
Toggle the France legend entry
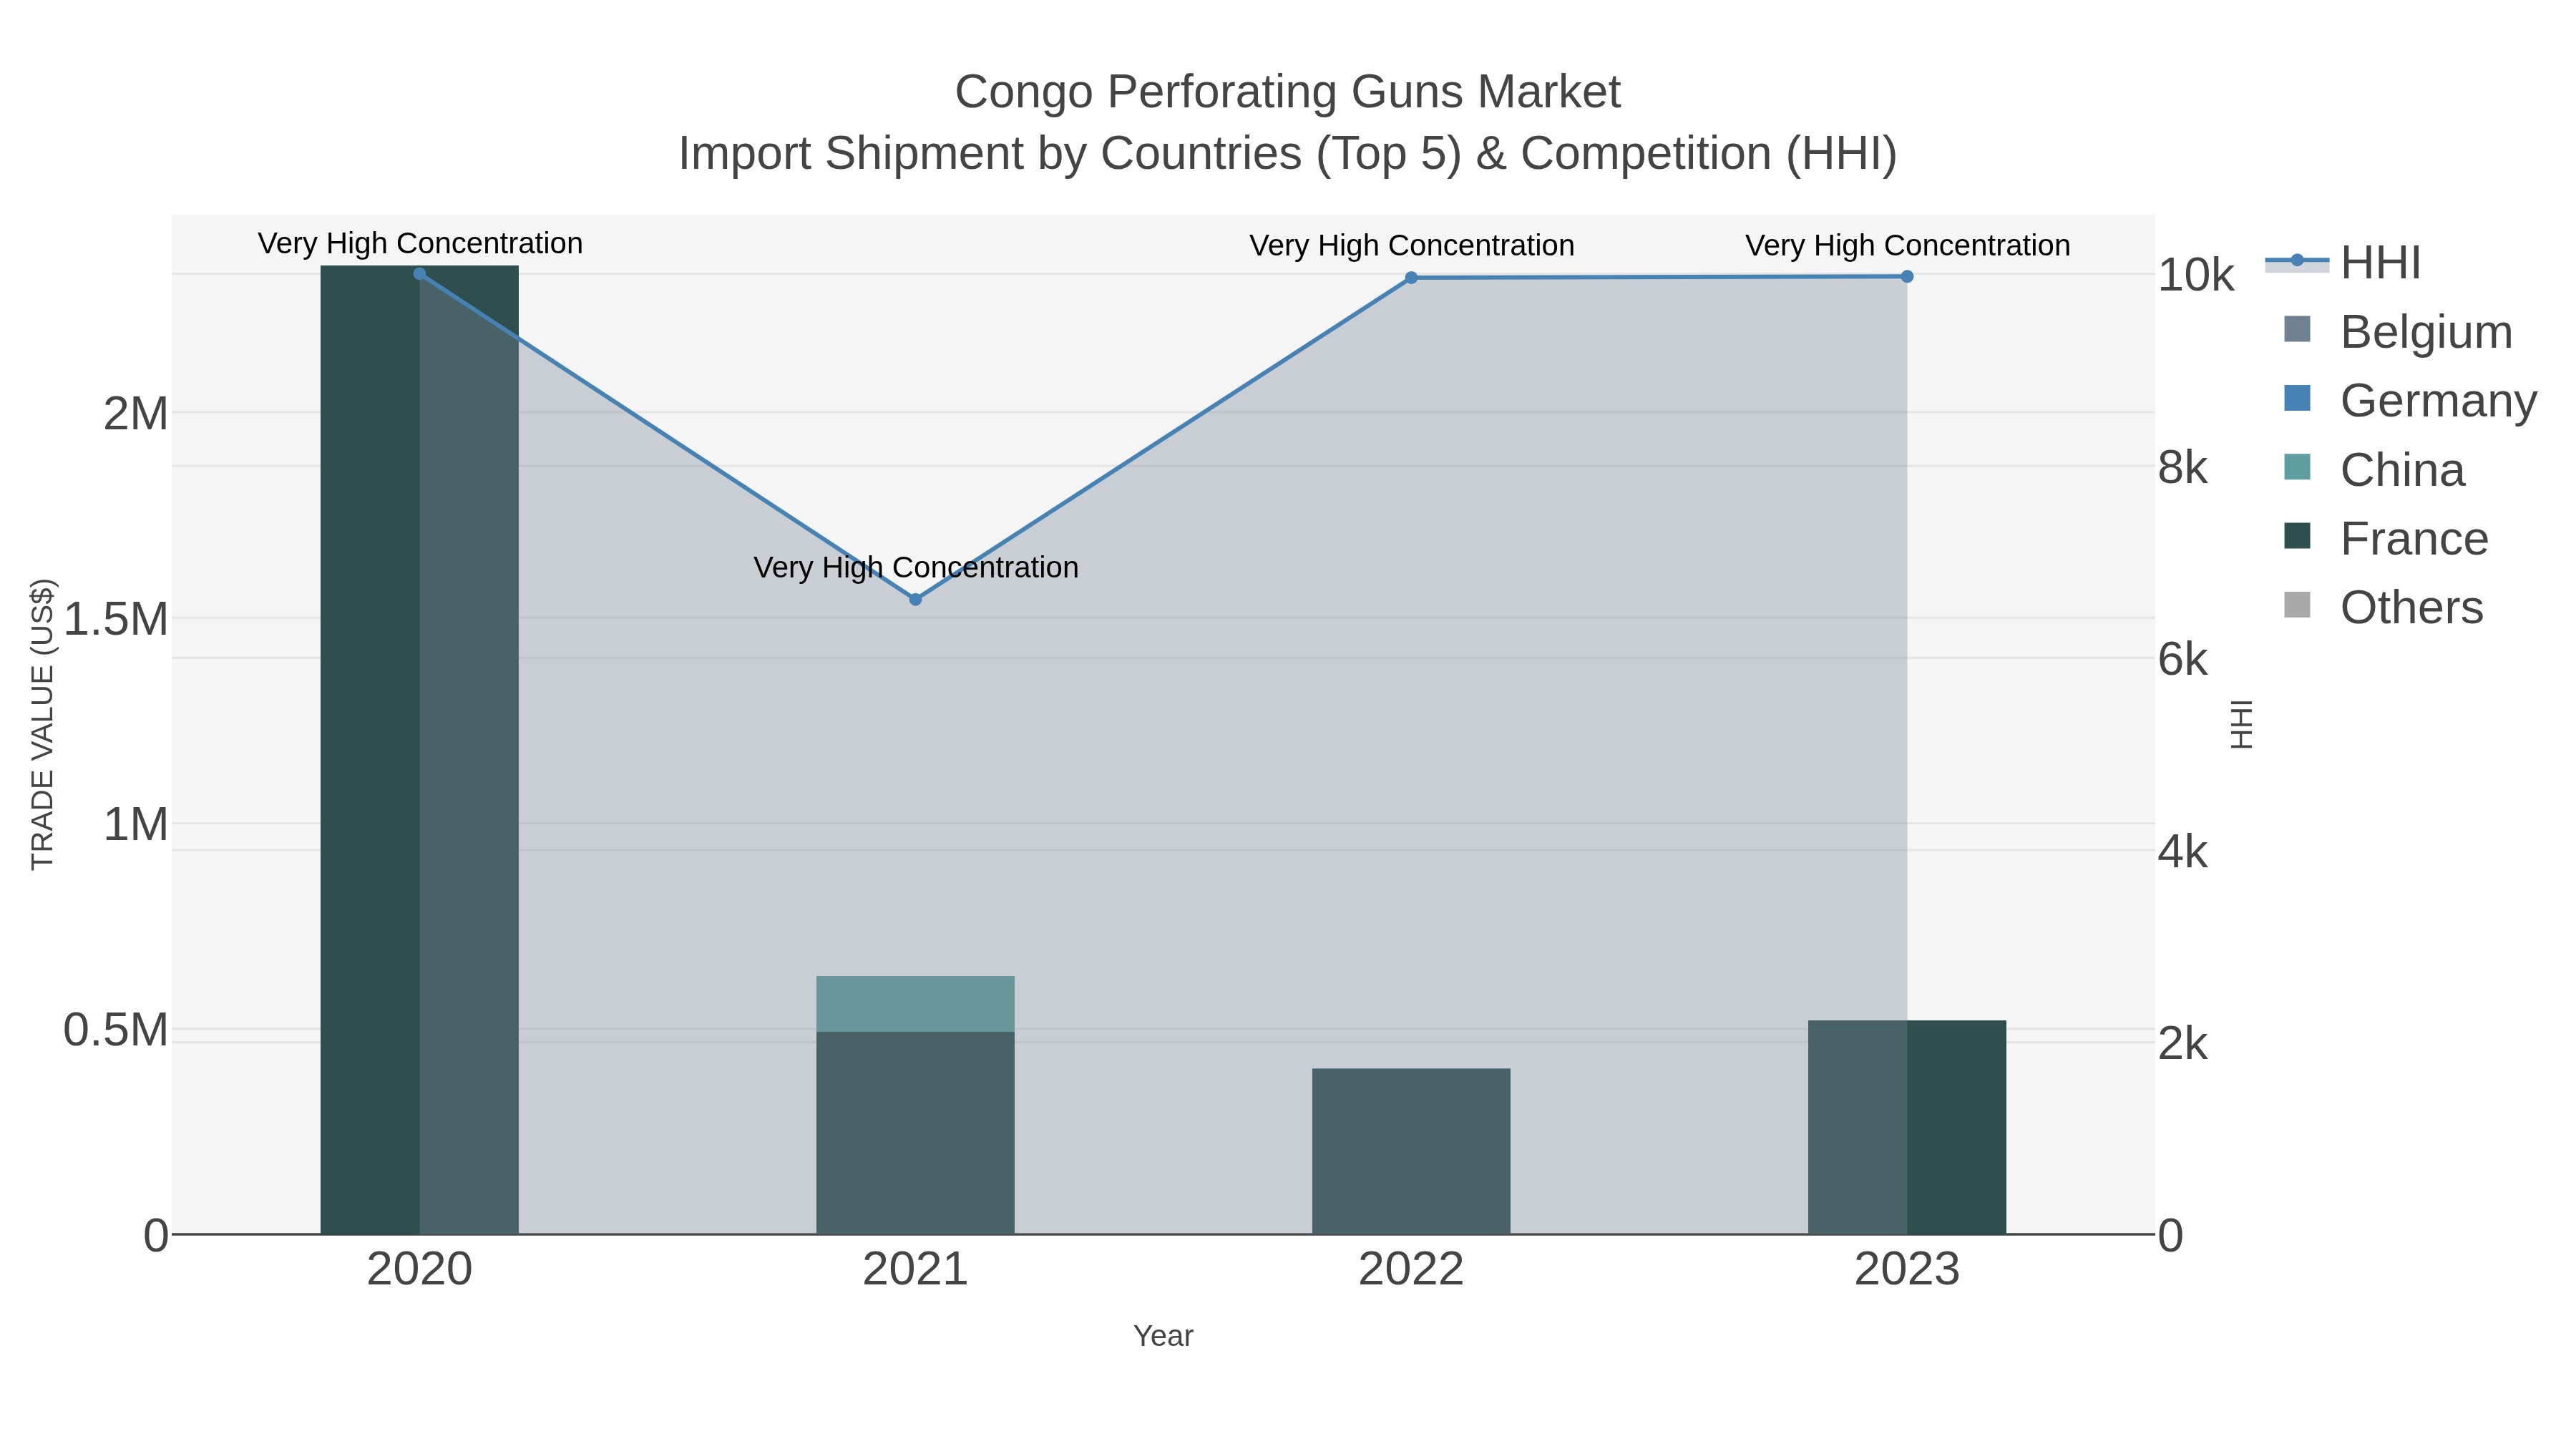[2386, 539]
